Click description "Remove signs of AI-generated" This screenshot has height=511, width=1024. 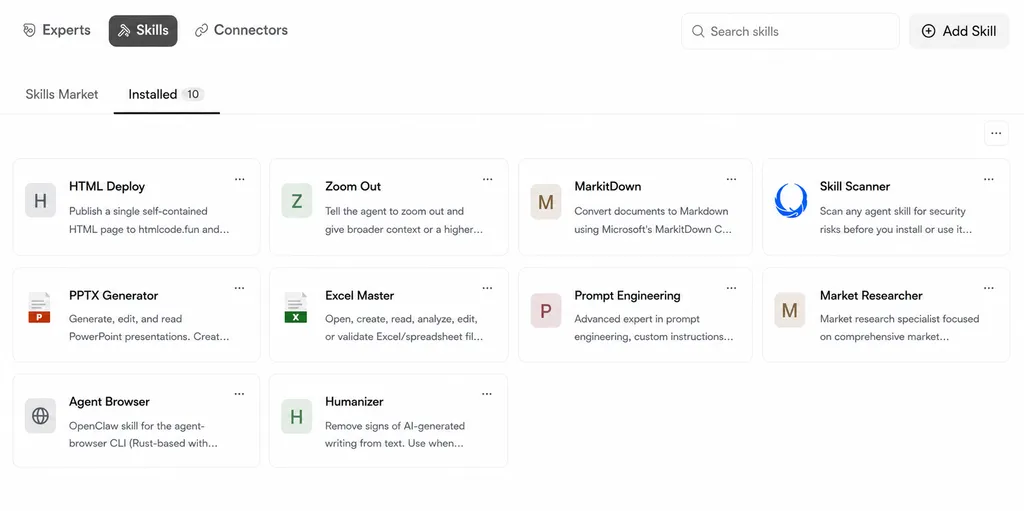coord(395,425)
